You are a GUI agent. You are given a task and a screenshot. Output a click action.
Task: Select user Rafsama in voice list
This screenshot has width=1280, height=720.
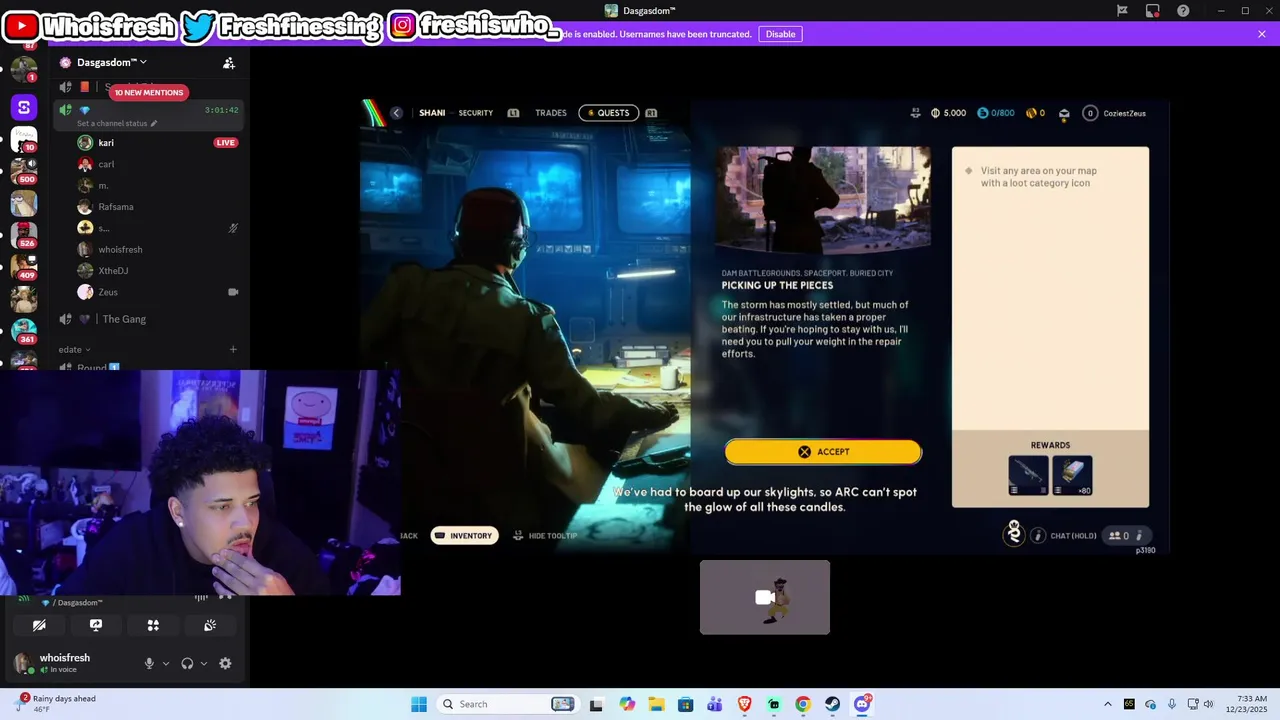point(116,207)
